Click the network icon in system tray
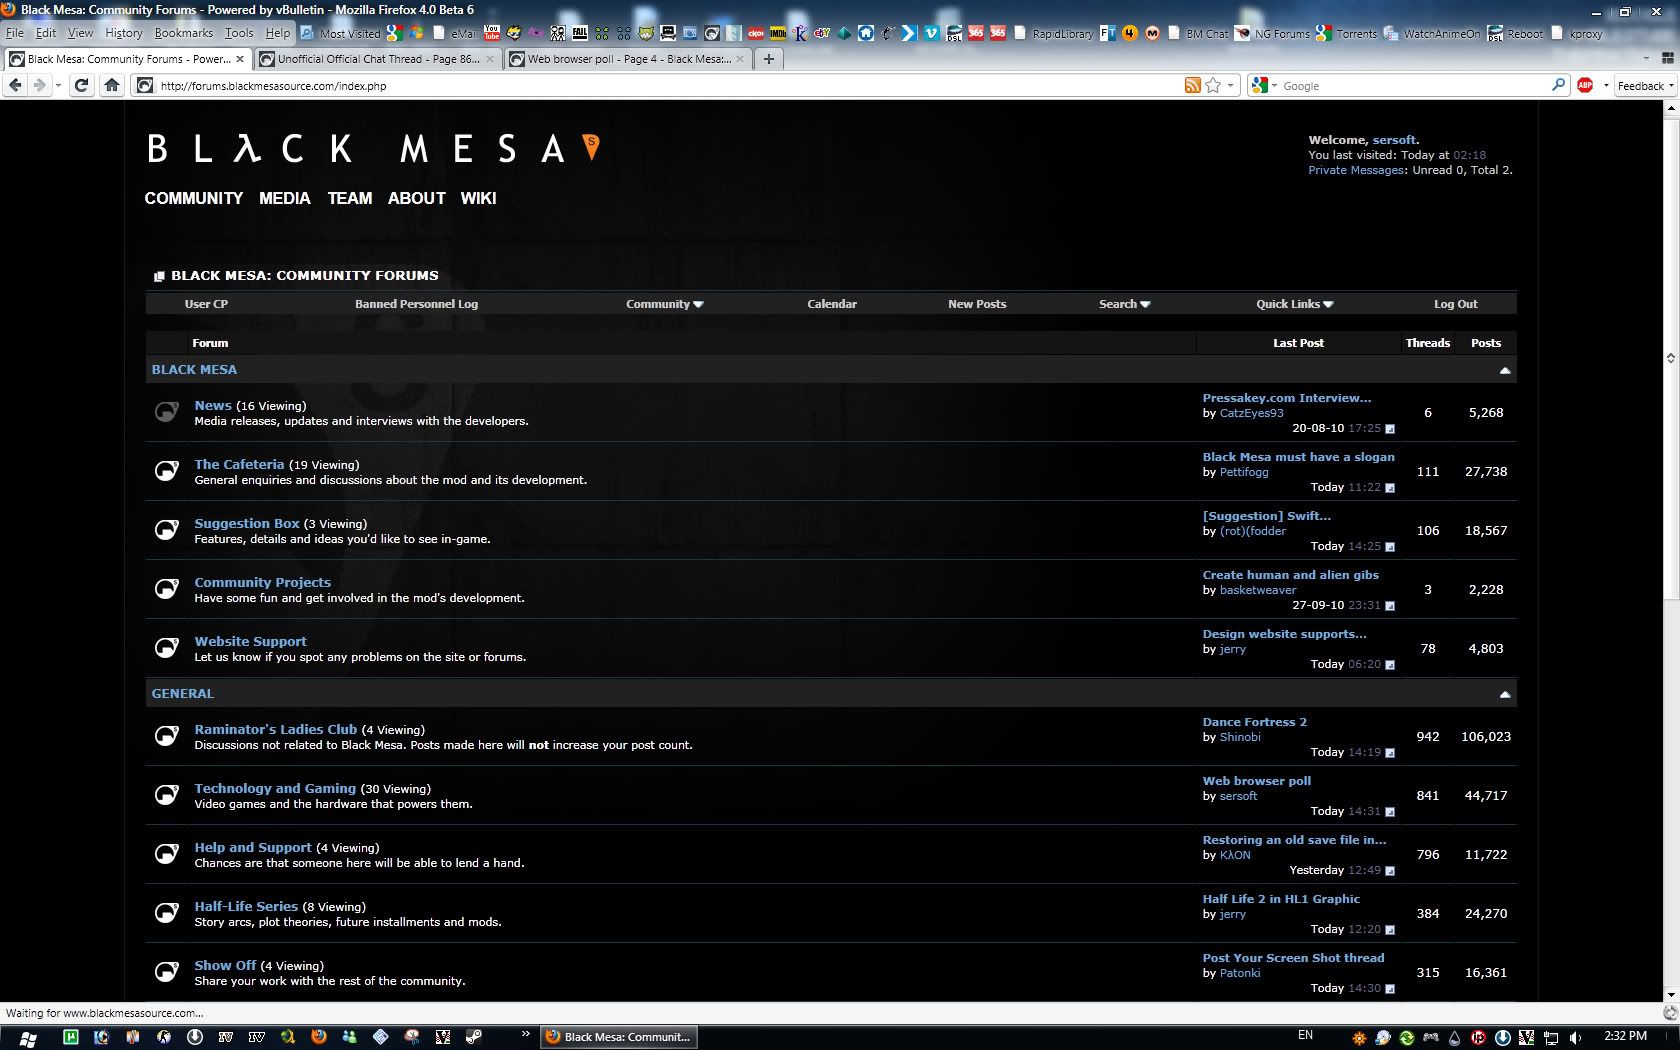Screen dimensions: 1680x1050 pyautogui.click(x=1551, y=1037)
